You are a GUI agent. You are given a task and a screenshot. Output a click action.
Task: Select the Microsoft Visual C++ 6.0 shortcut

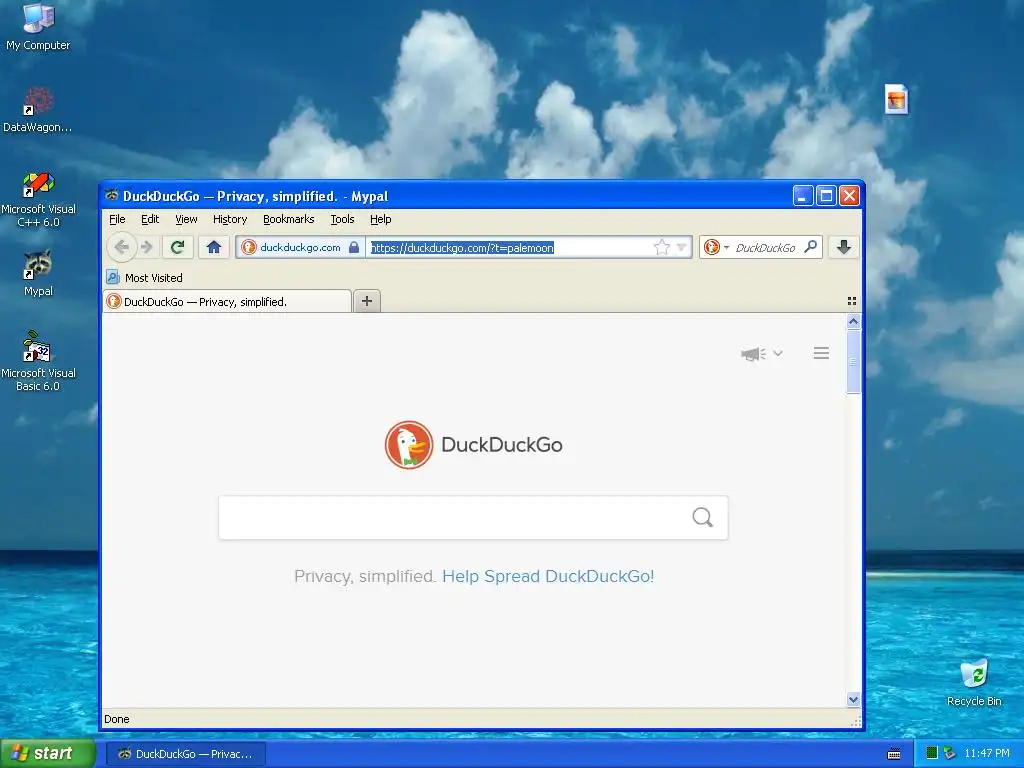click(x=38, y=200)
